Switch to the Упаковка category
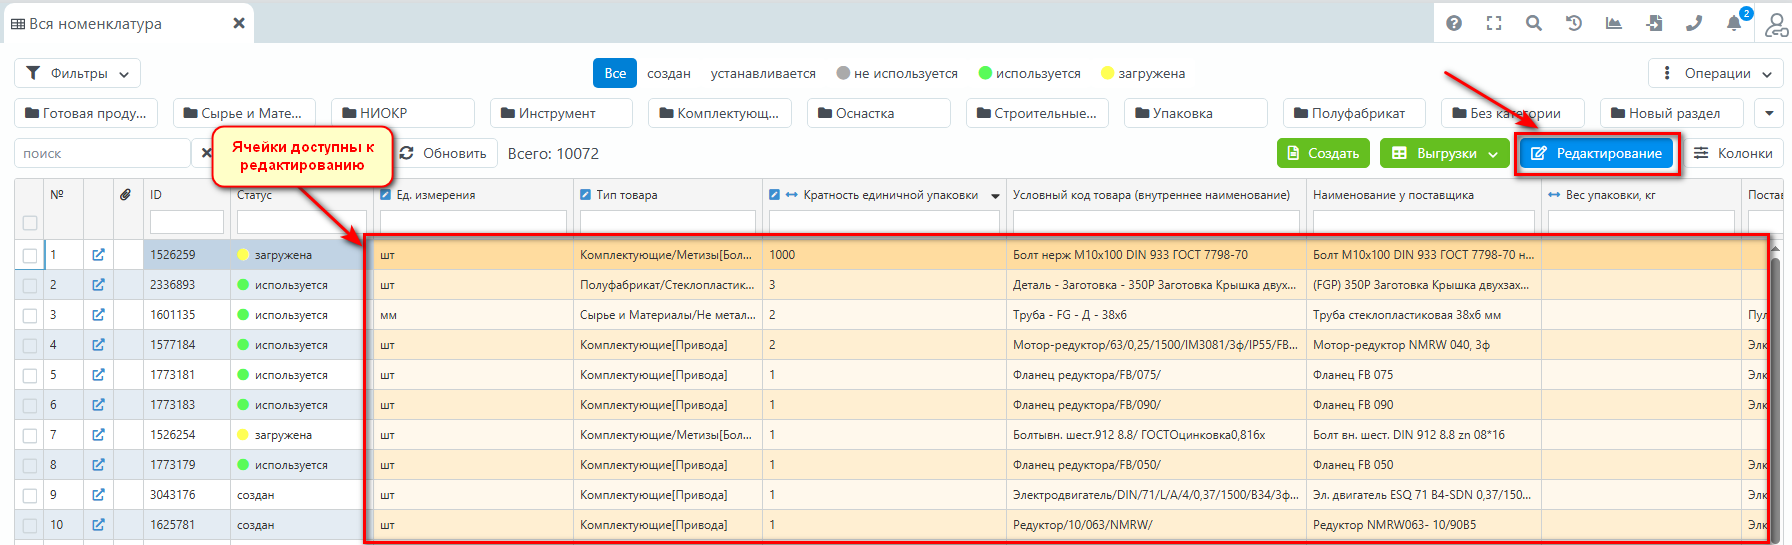 [x=1195, y=113]
